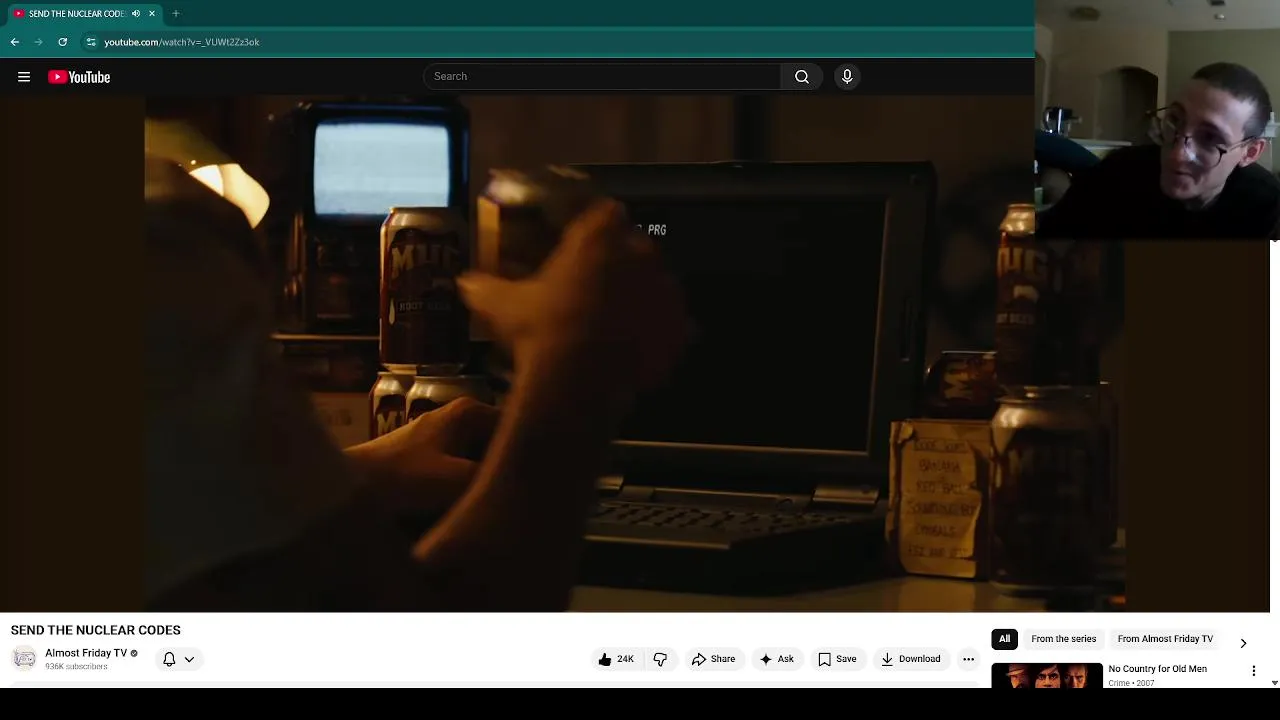This screenshot has height=720, width=1280.
Task: Open the YouTube hamburger guide menu
Action: coord(24,77)
